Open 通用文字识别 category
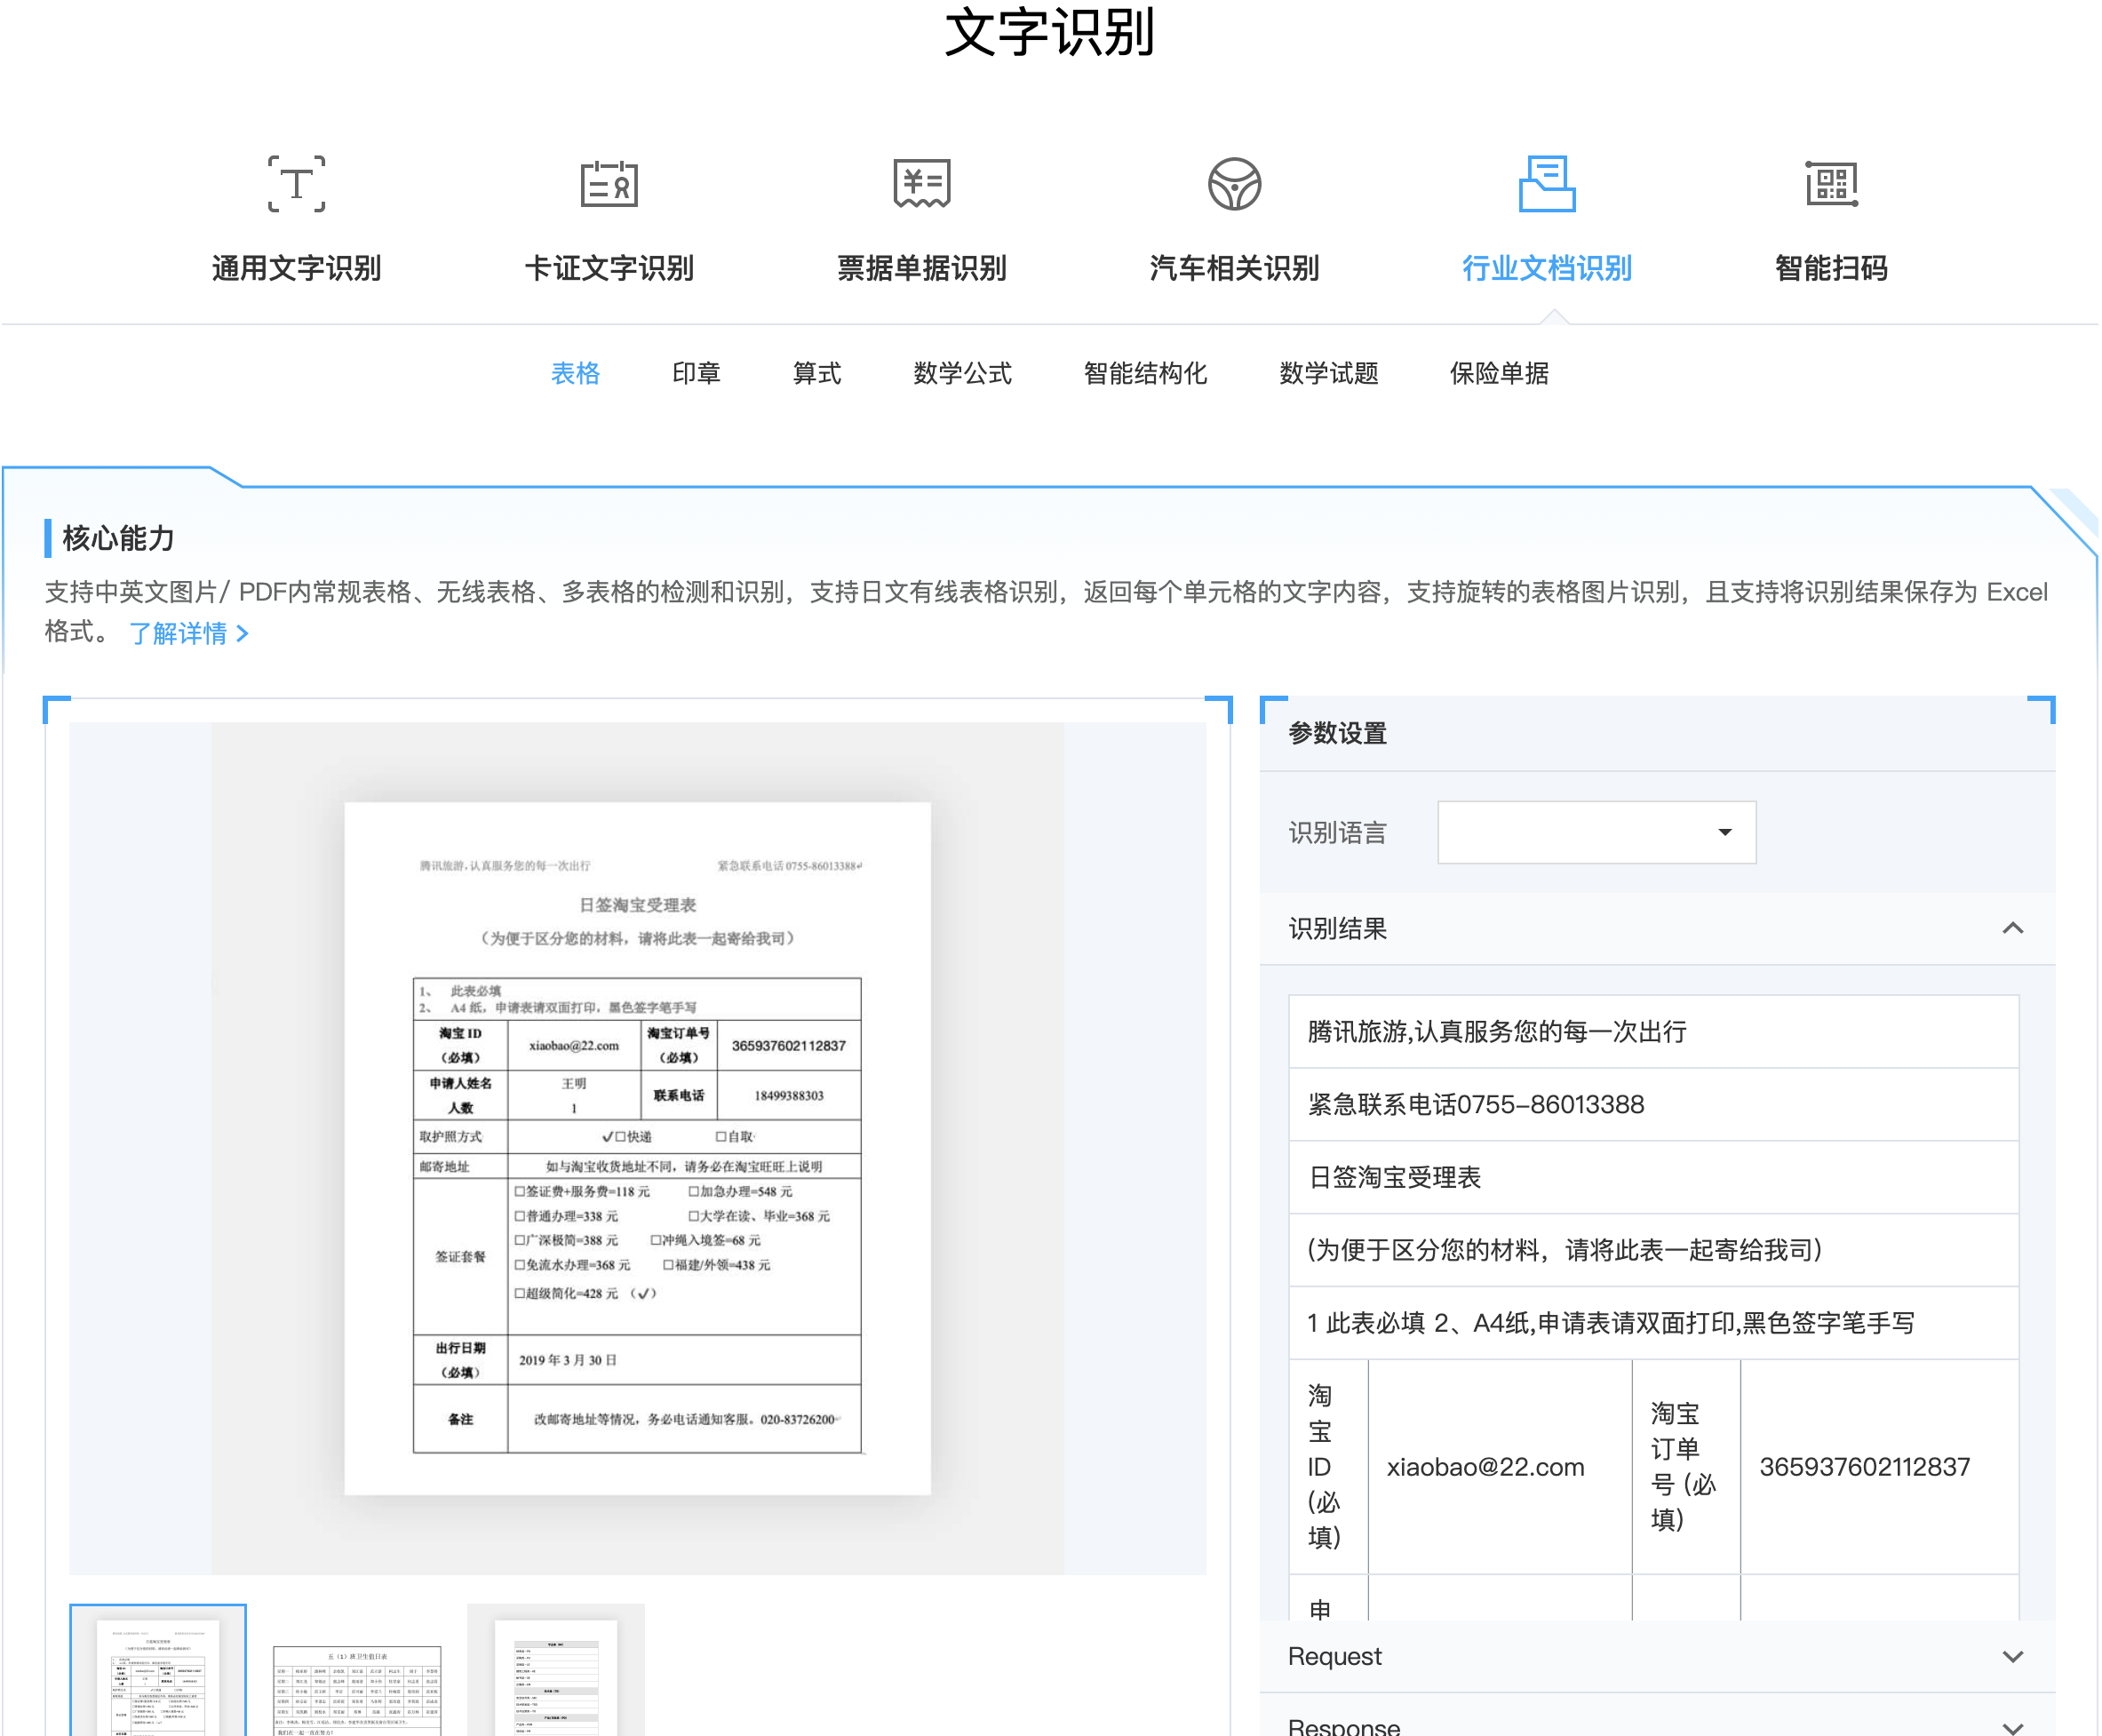2102x1736 pixels. pyautogui.click(x=296, y=268)
